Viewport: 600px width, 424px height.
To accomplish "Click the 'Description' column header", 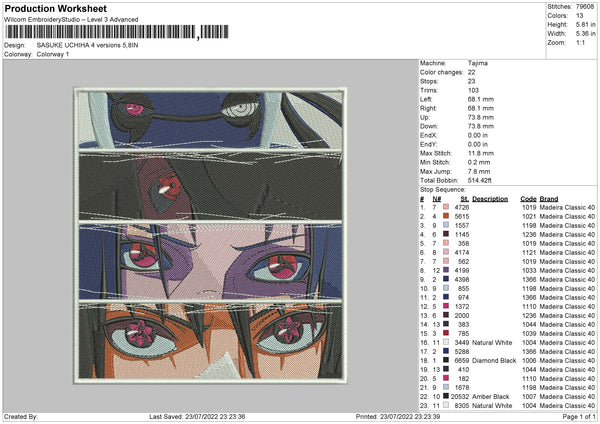I will tap(490, 199).
